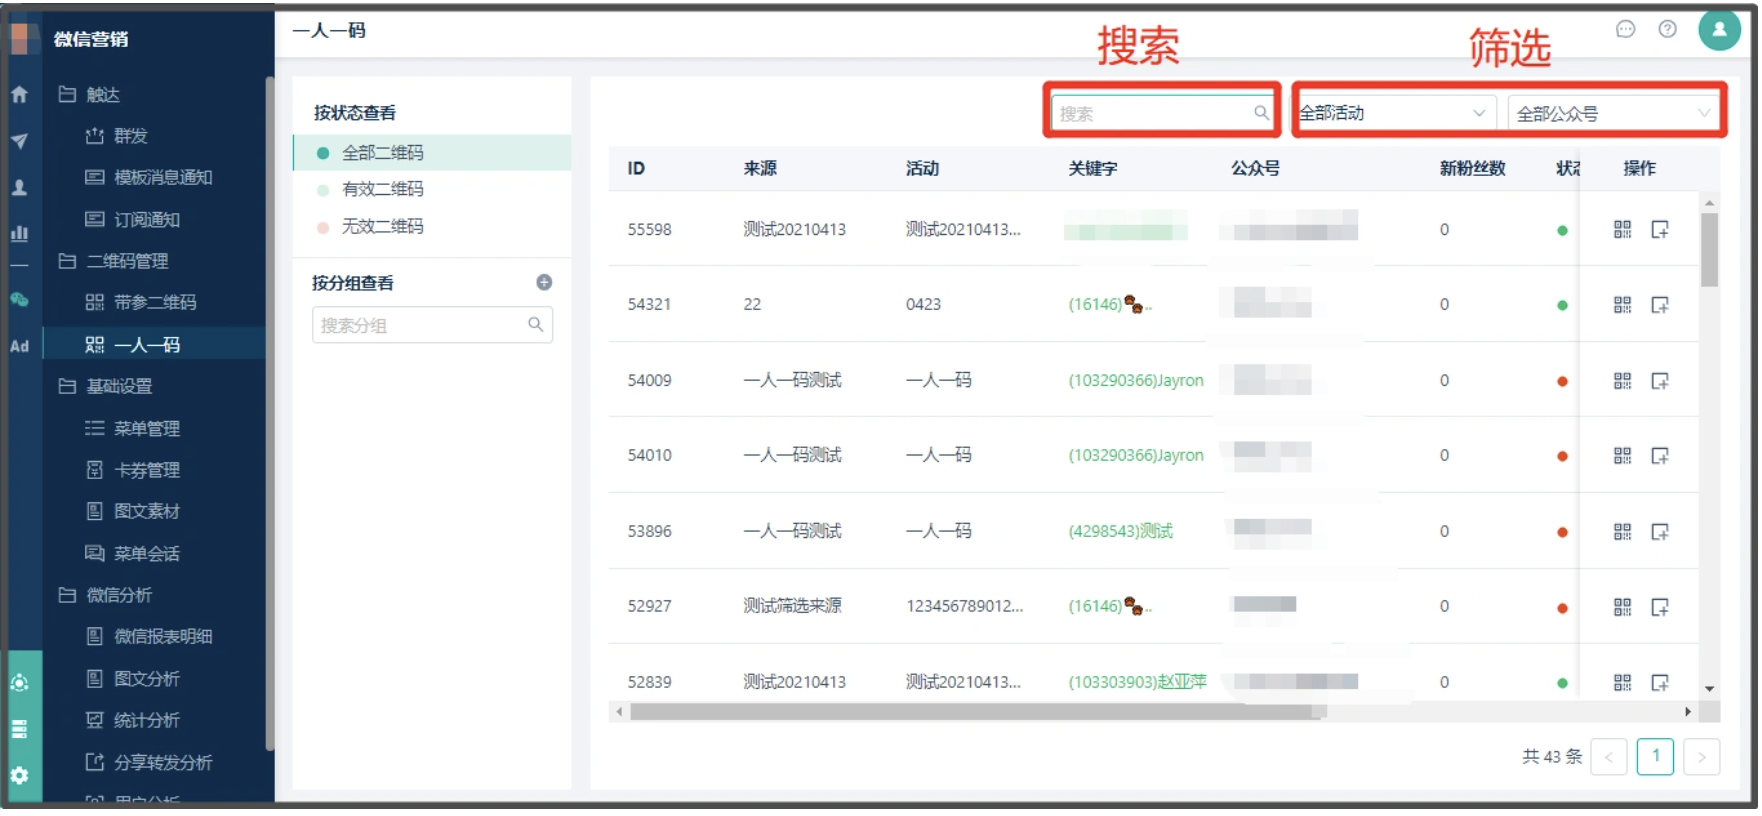The height and width of the screenshot is (816, 1762).
Task: Click export icon for ID 54321
Action: point(1660,305)
